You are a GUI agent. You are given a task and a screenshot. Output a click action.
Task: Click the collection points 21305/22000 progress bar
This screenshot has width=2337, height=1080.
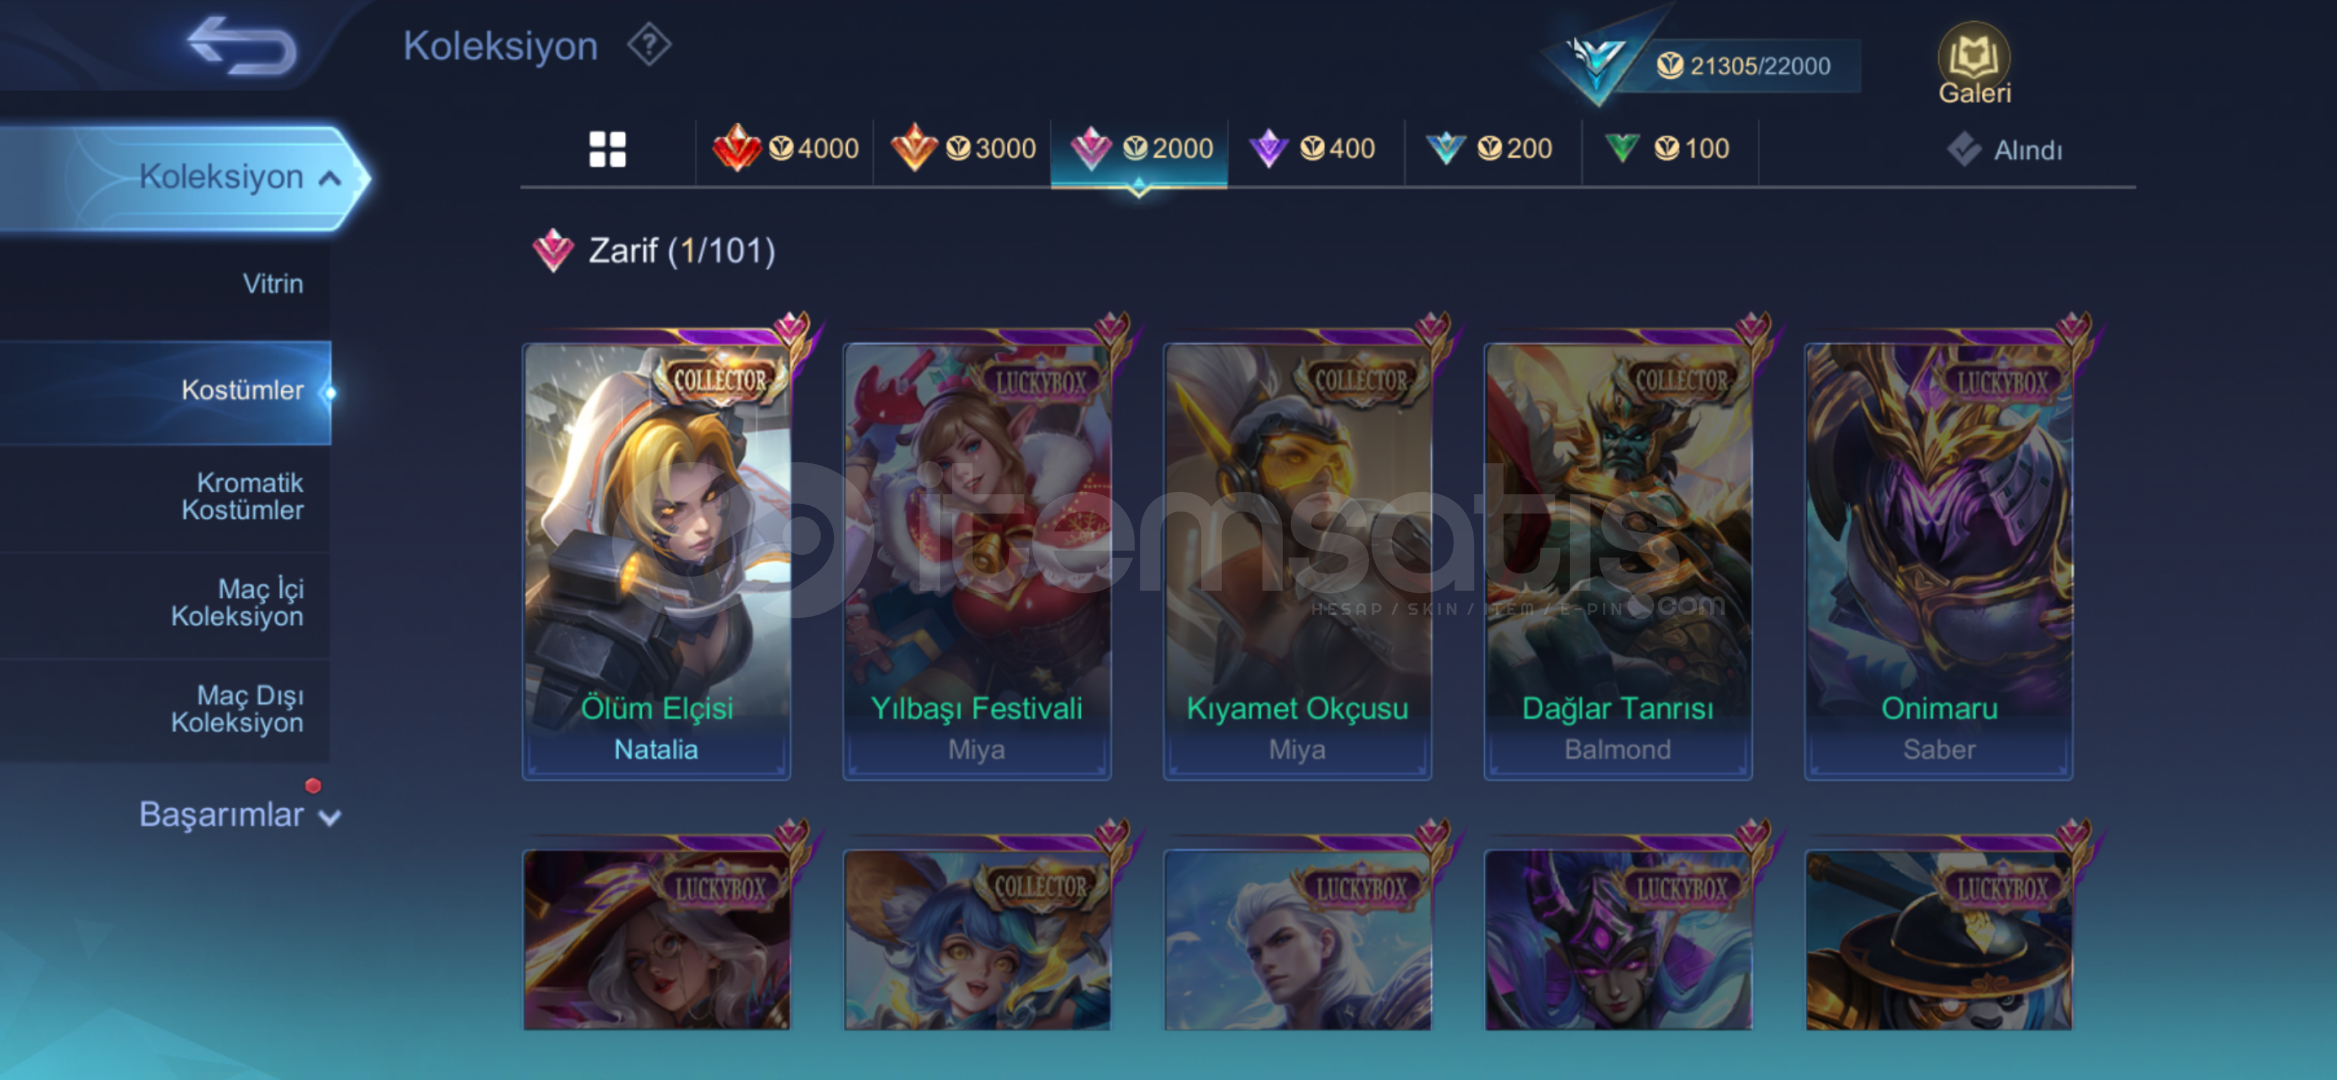(x=1745, y=66)
